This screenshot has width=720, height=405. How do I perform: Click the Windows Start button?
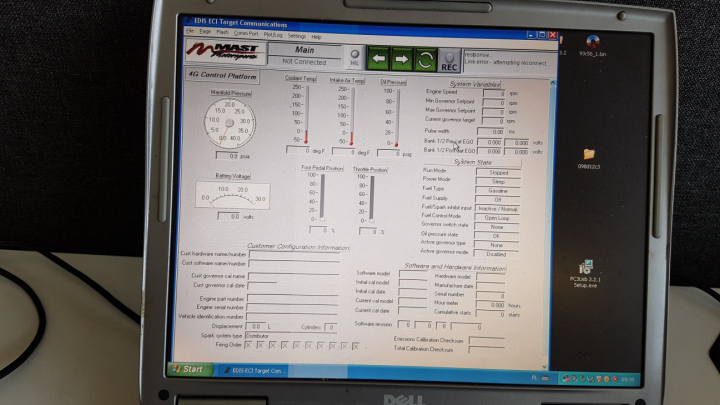190,369
